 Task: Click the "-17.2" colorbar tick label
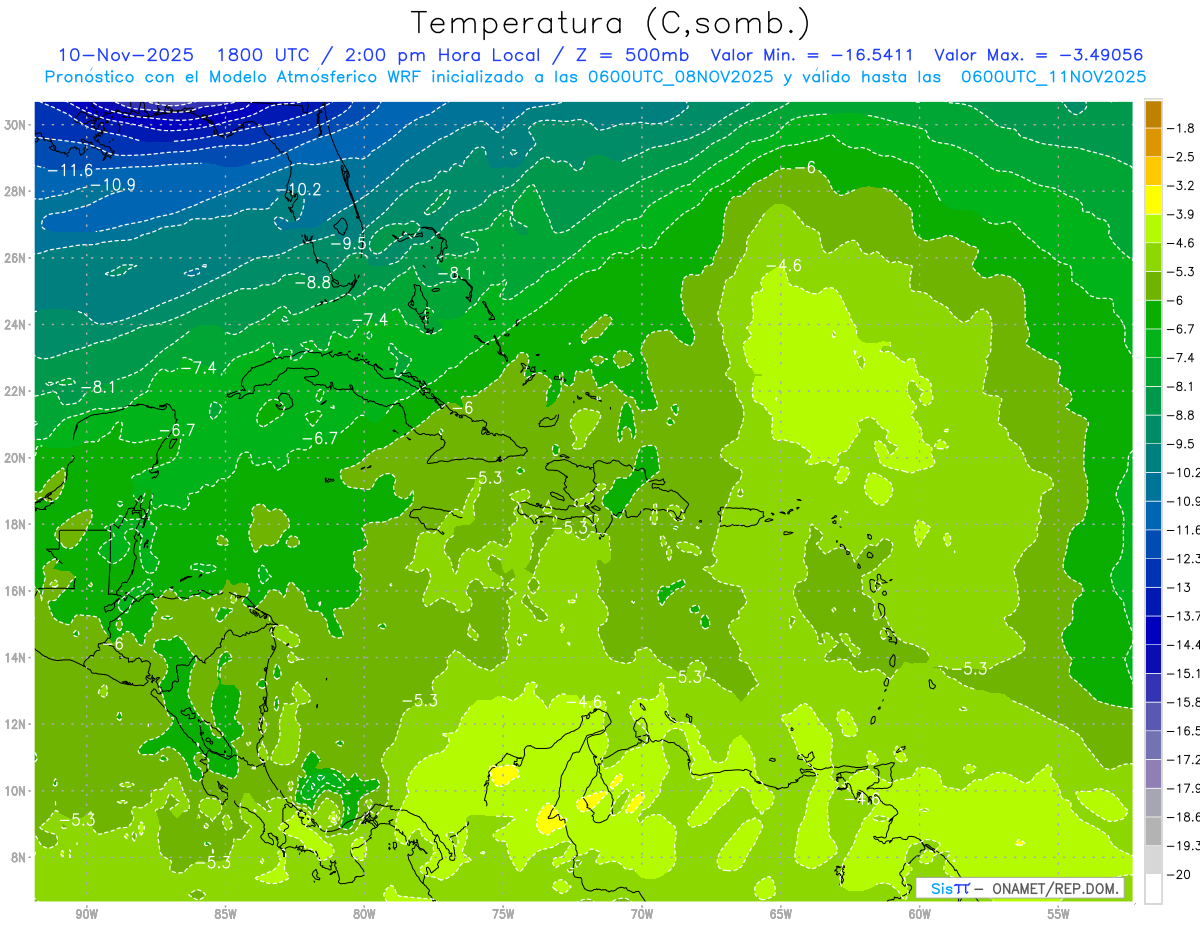tap(1183, 760)
